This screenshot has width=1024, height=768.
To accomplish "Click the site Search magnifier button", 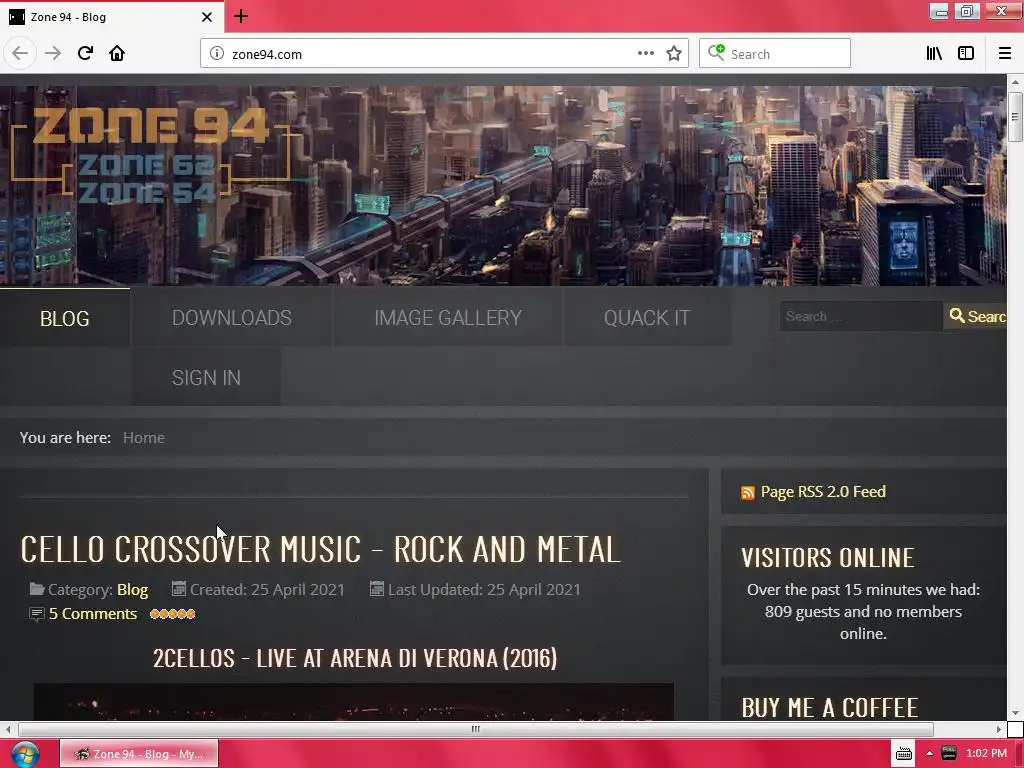I will 975,316.
